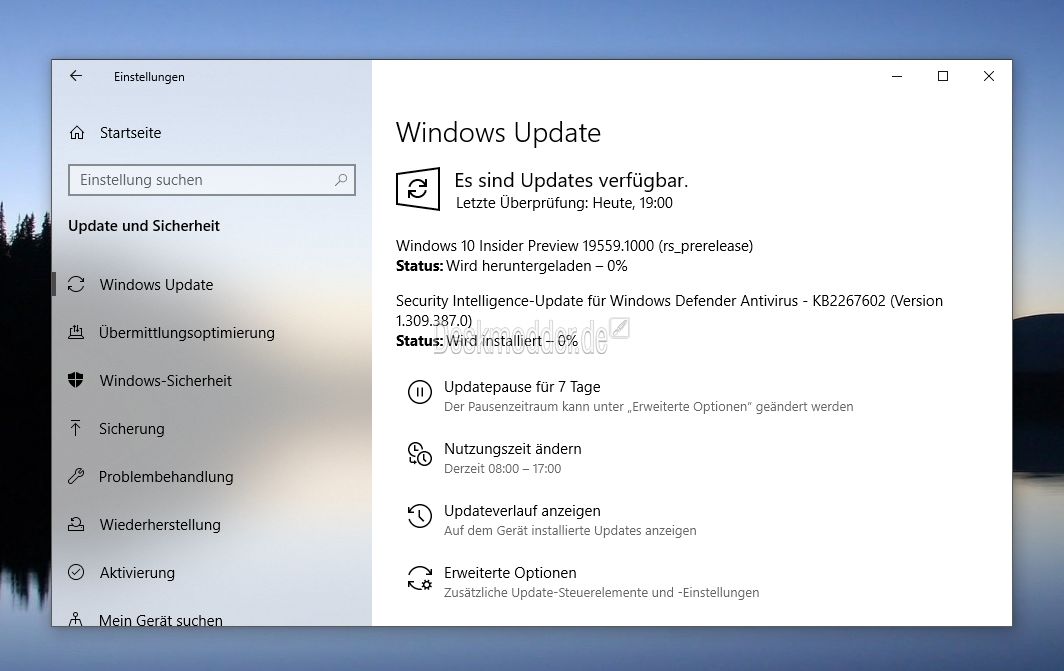Click the Windows Update page heading
Image resolution: width=1064 pixels, height=671 pixels.
pos(498,132)
